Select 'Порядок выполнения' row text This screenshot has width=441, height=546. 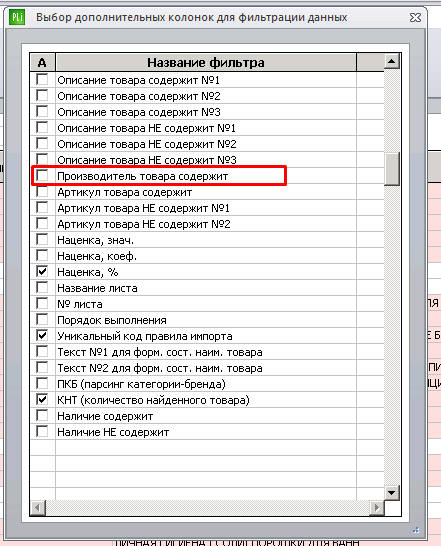pyautogui.click(x=112, y=320)
